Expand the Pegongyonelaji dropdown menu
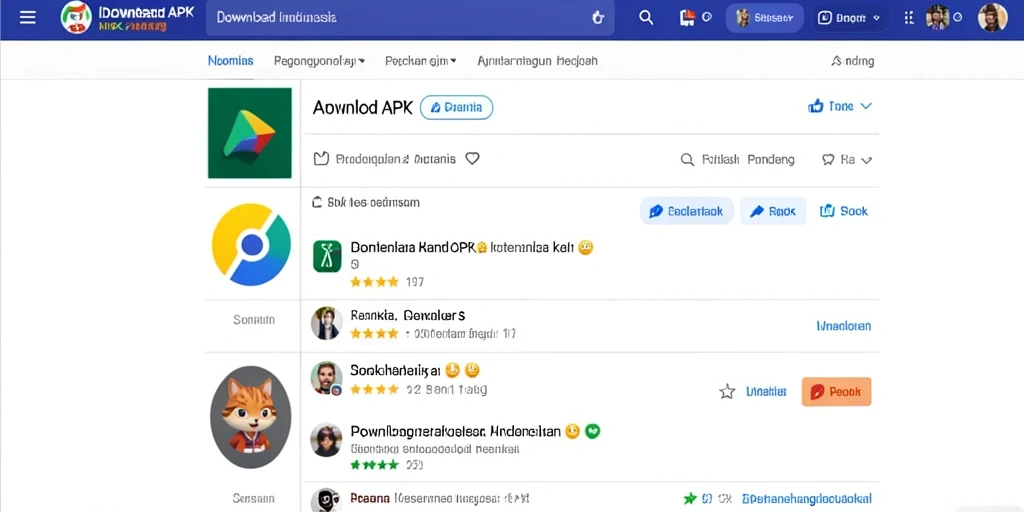1024x512 pixels. click(319, 61)
